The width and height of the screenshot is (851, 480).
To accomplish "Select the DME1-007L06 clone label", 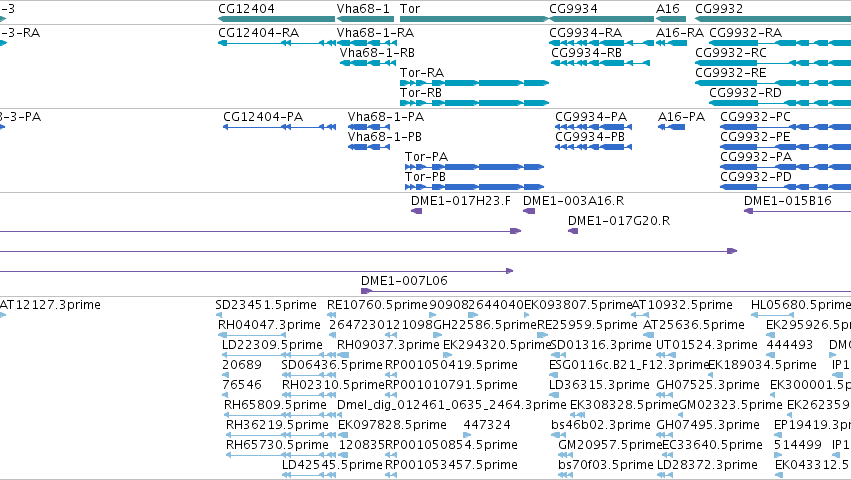I will 404,281.
